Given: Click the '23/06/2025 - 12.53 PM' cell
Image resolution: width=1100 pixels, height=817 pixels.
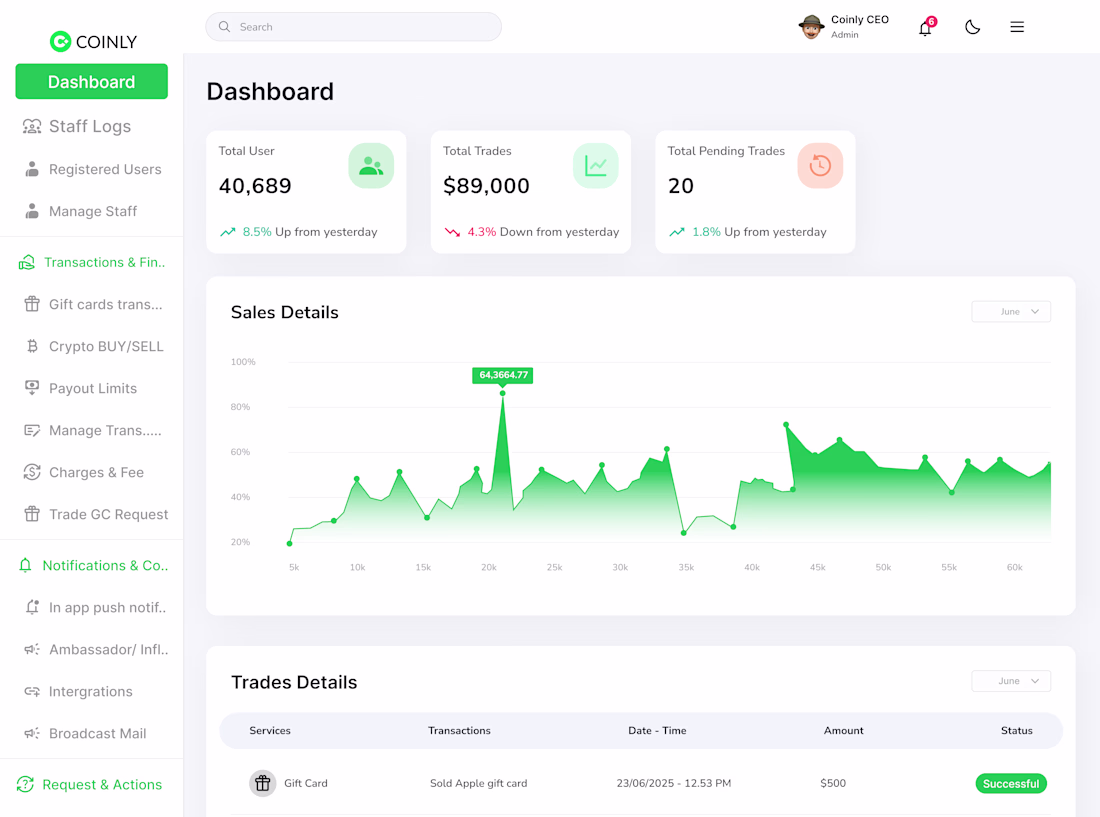Looking at the screenshot, I should click(673, 783).
